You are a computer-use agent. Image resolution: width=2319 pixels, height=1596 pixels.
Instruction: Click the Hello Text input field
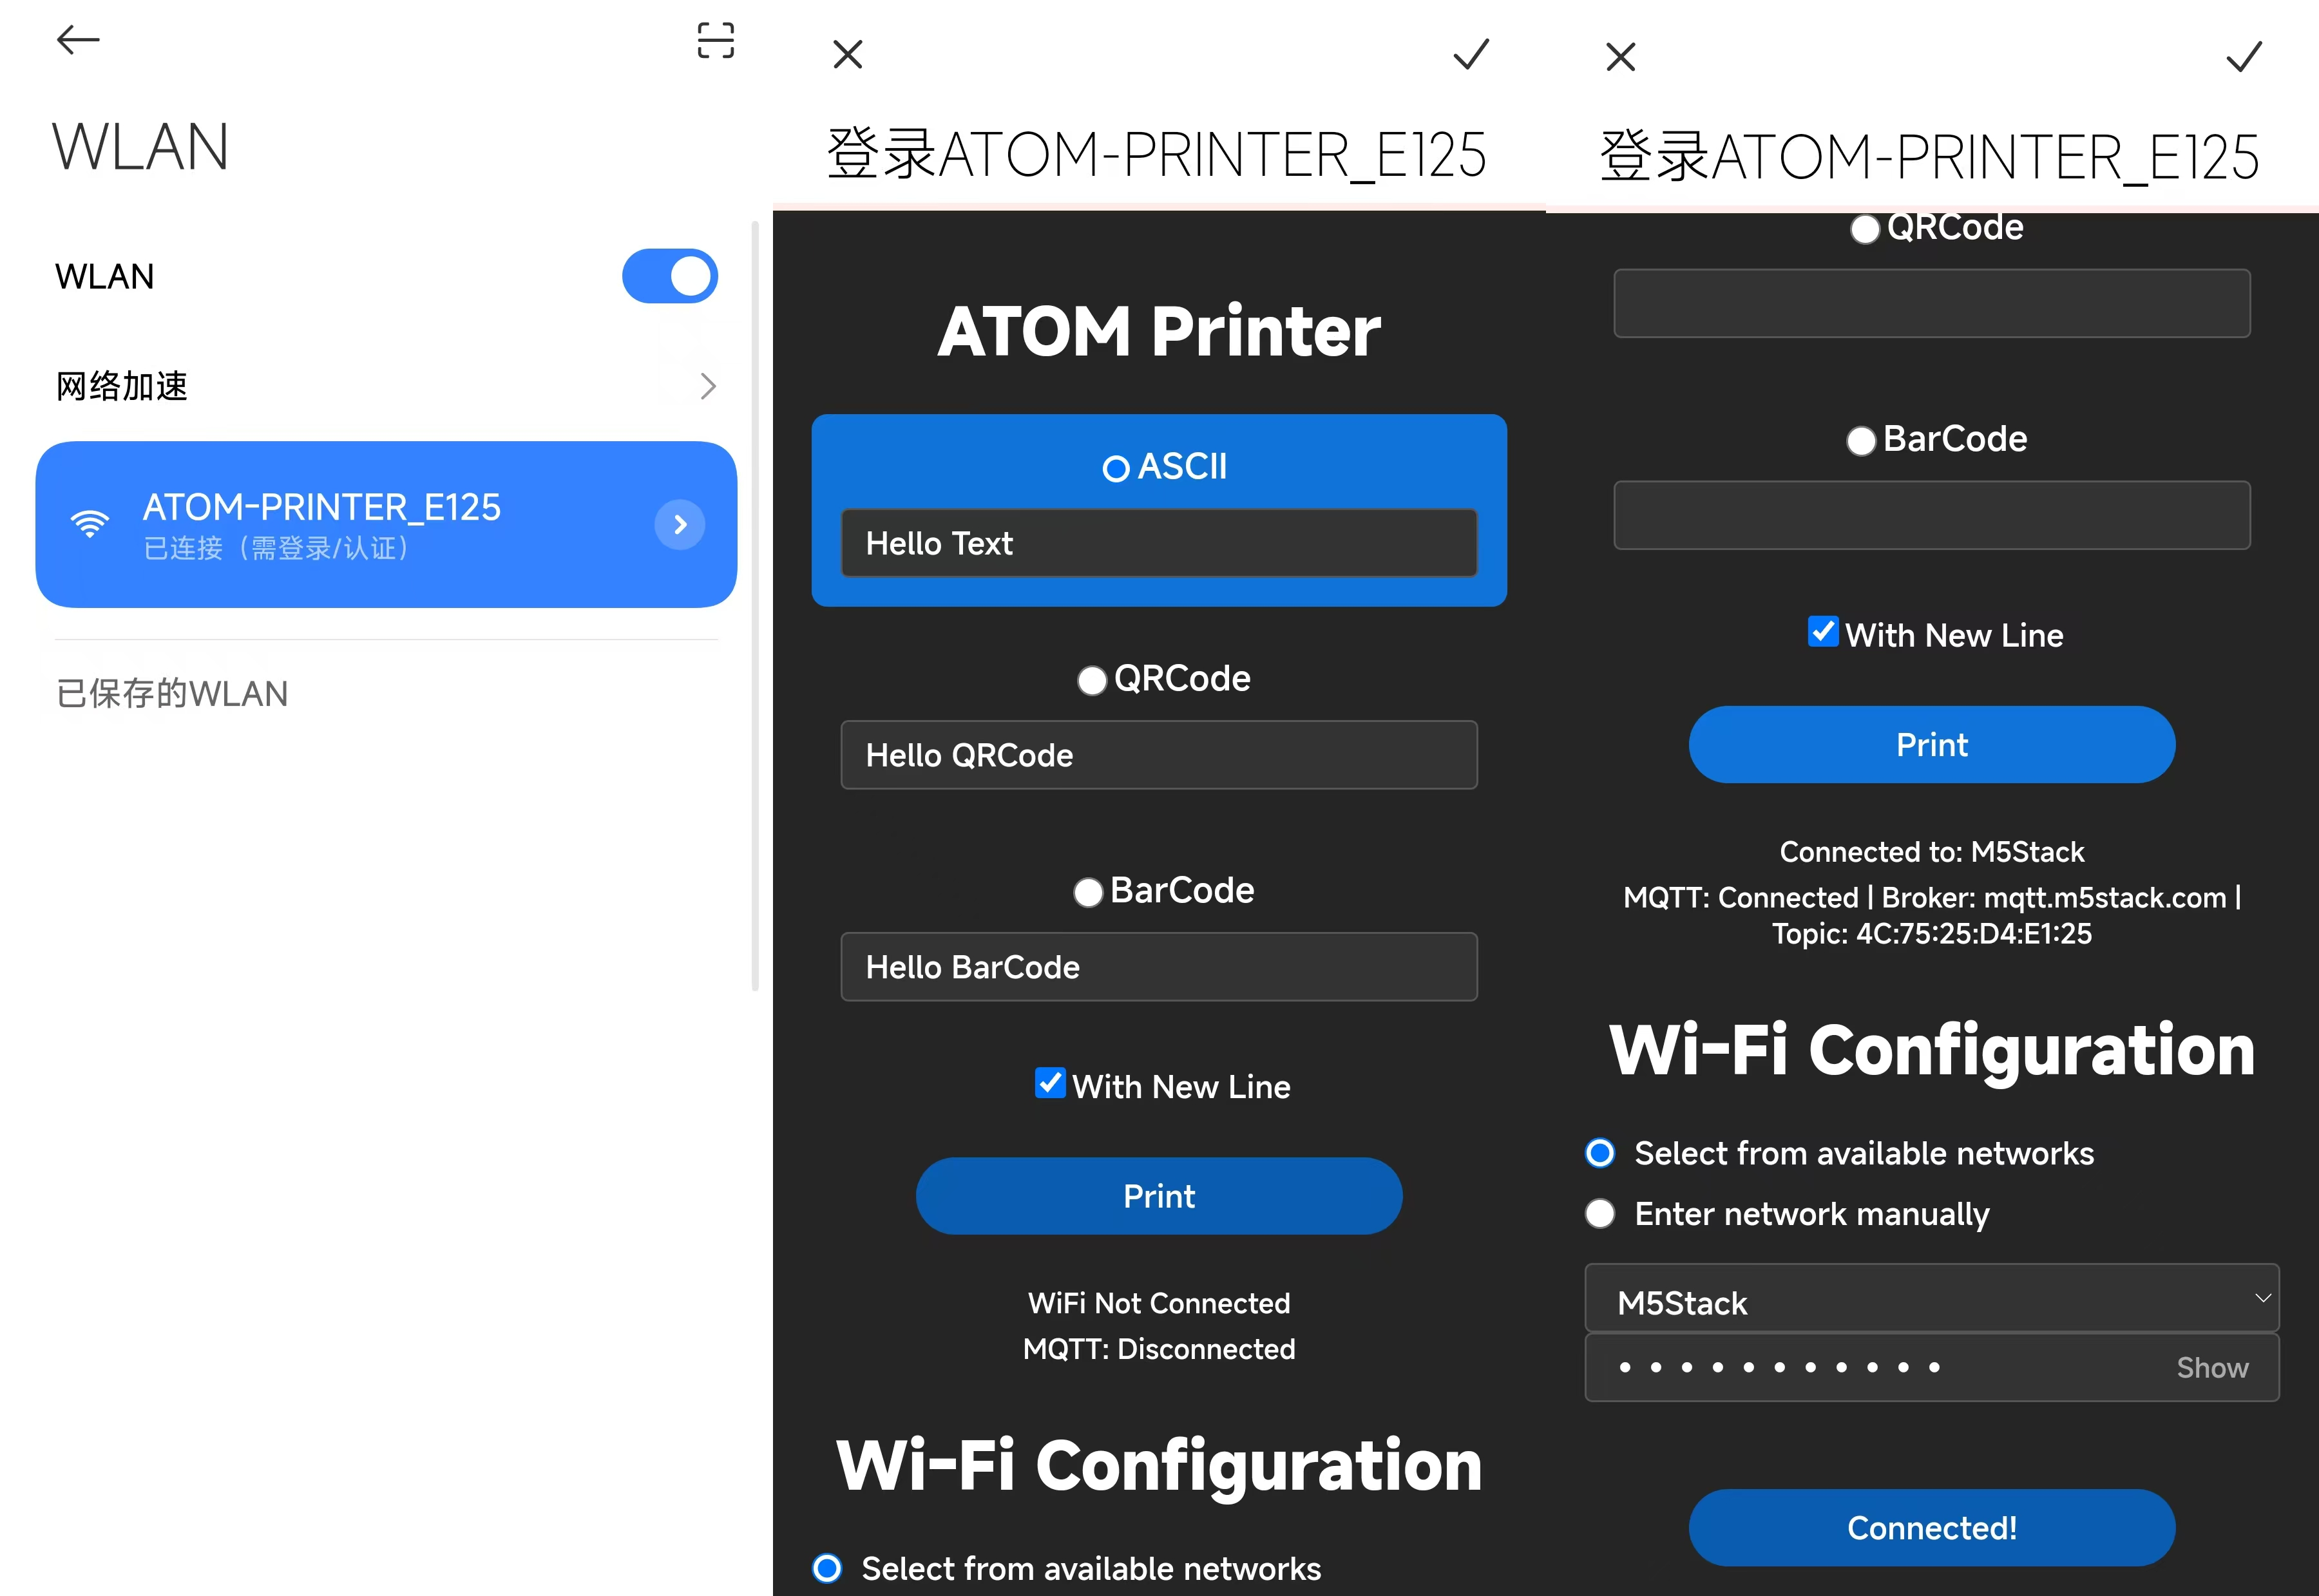(1159, 543)
